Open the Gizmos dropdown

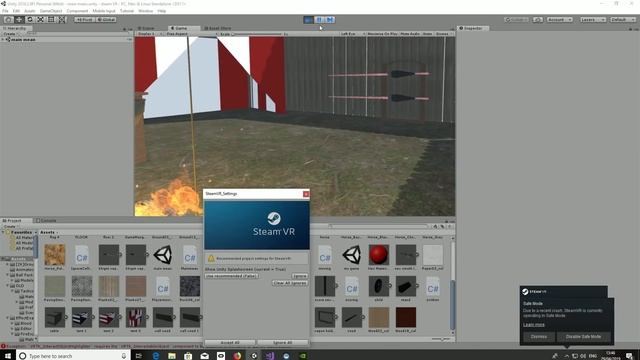click(x=443, y=34)
